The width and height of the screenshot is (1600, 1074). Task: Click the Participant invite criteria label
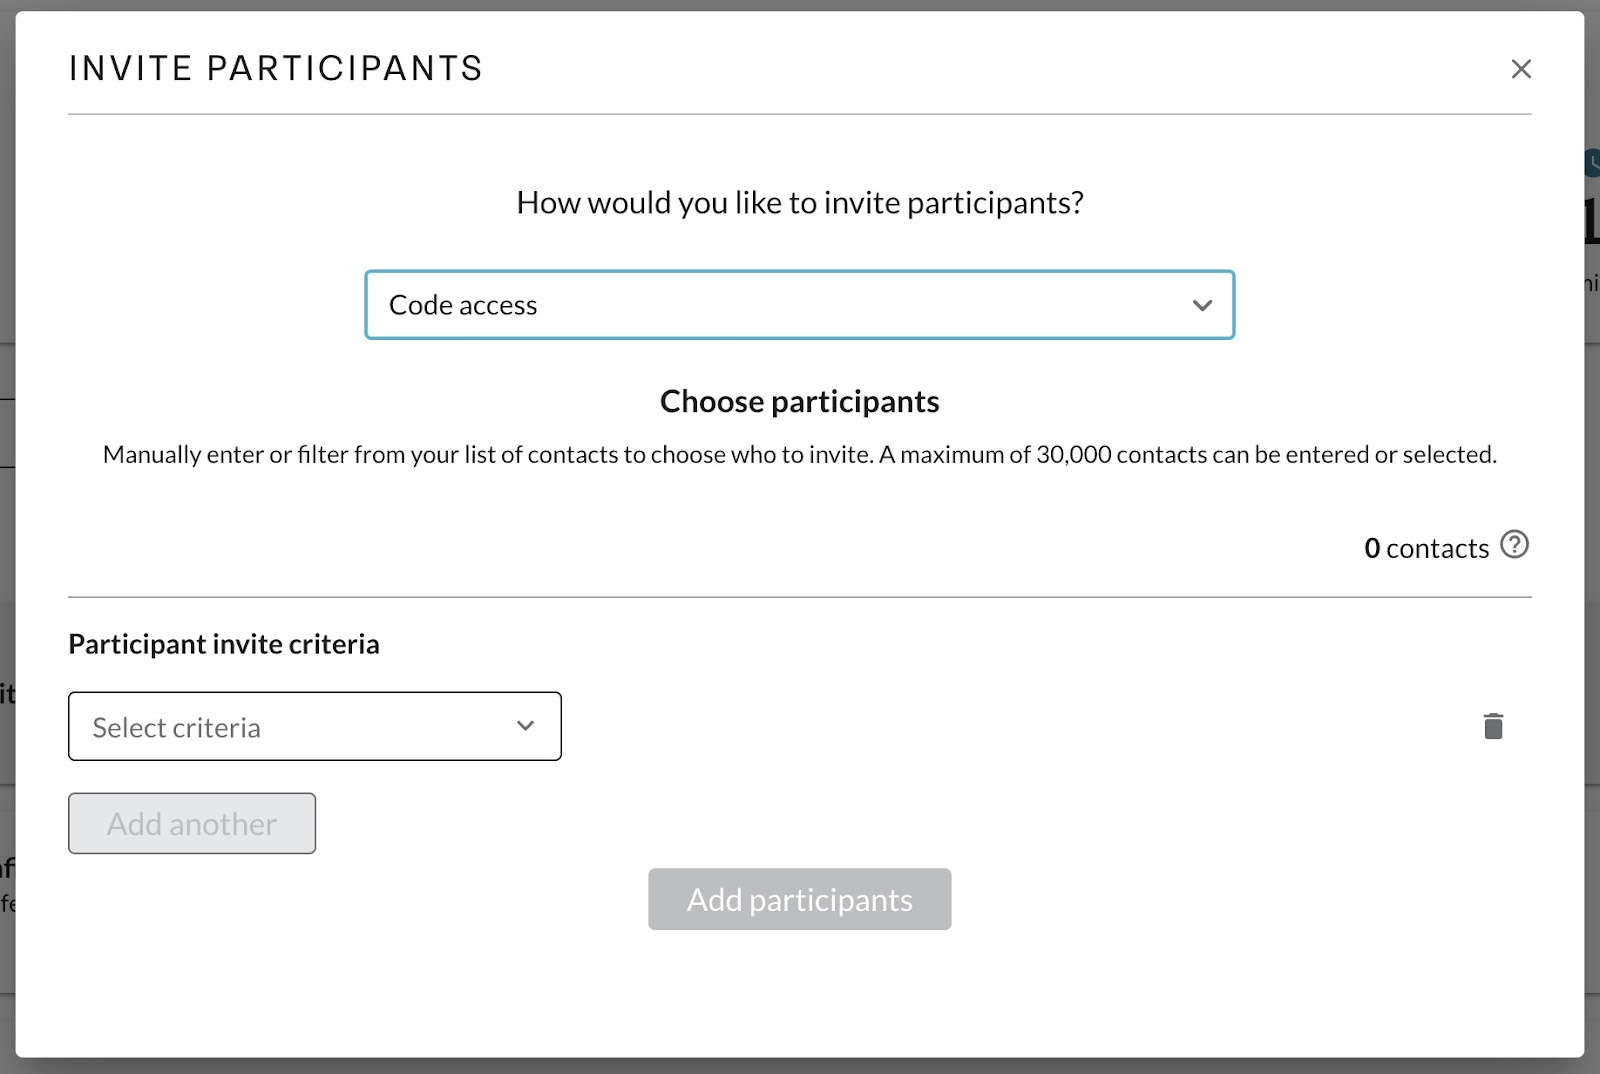point(224,644)
